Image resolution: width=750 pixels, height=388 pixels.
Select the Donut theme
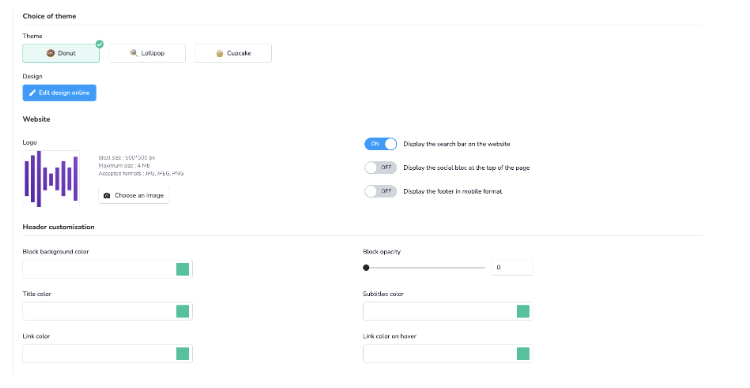pyautogui.click(x=61, y=54)
